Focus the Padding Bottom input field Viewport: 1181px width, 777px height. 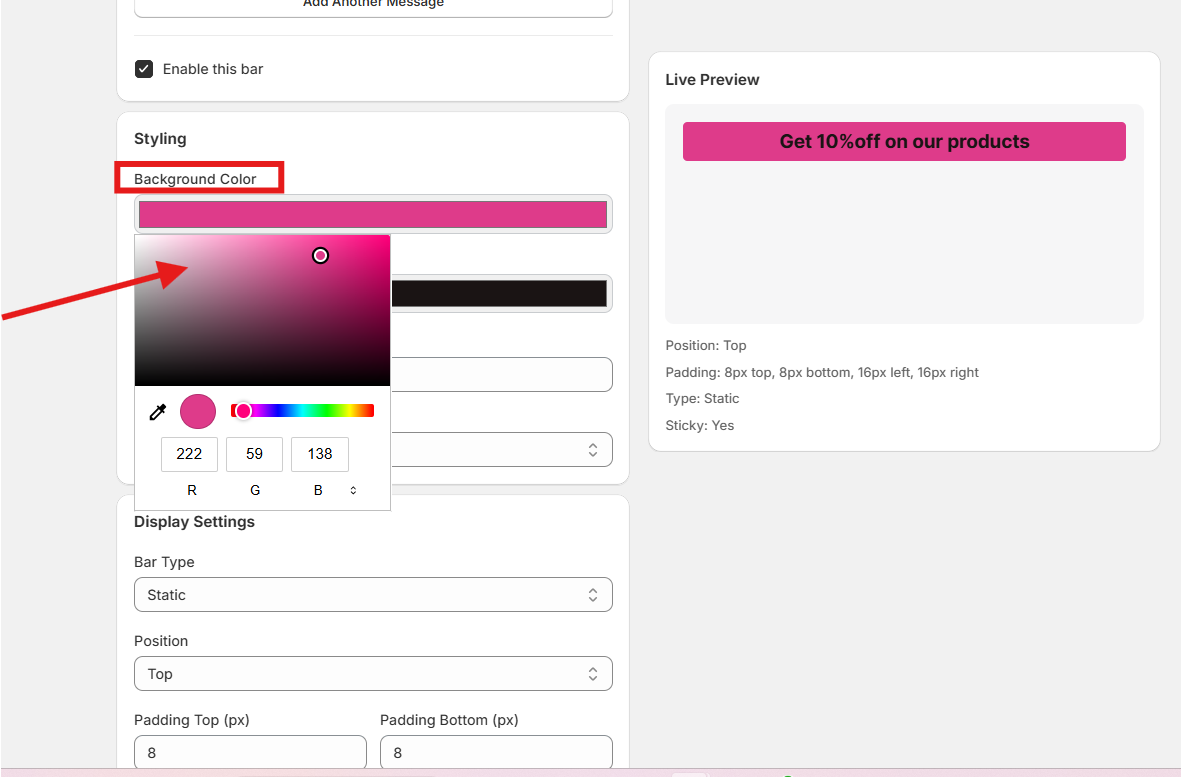496,752
